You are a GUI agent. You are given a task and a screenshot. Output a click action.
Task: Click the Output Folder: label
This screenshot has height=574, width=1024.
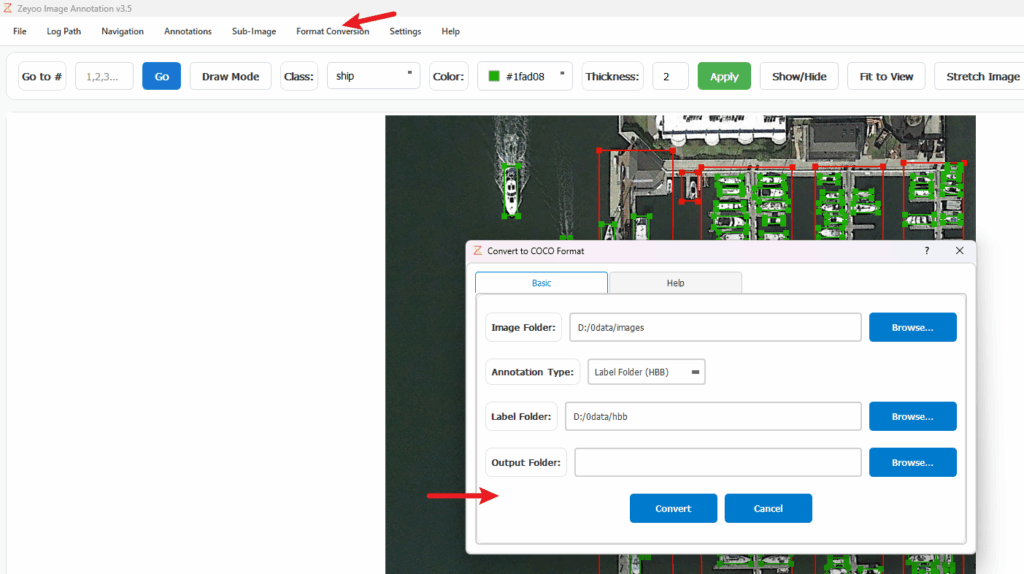(526, 462)
